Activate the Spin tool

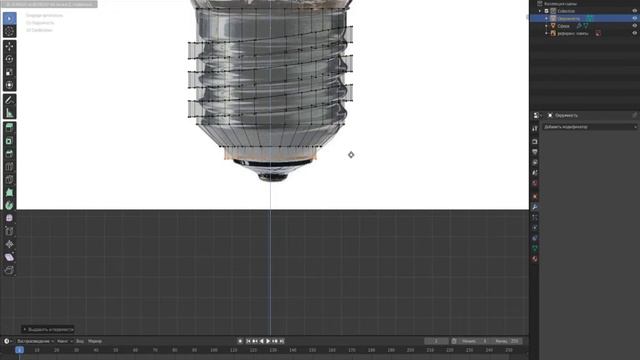click(x=9, y=206)
